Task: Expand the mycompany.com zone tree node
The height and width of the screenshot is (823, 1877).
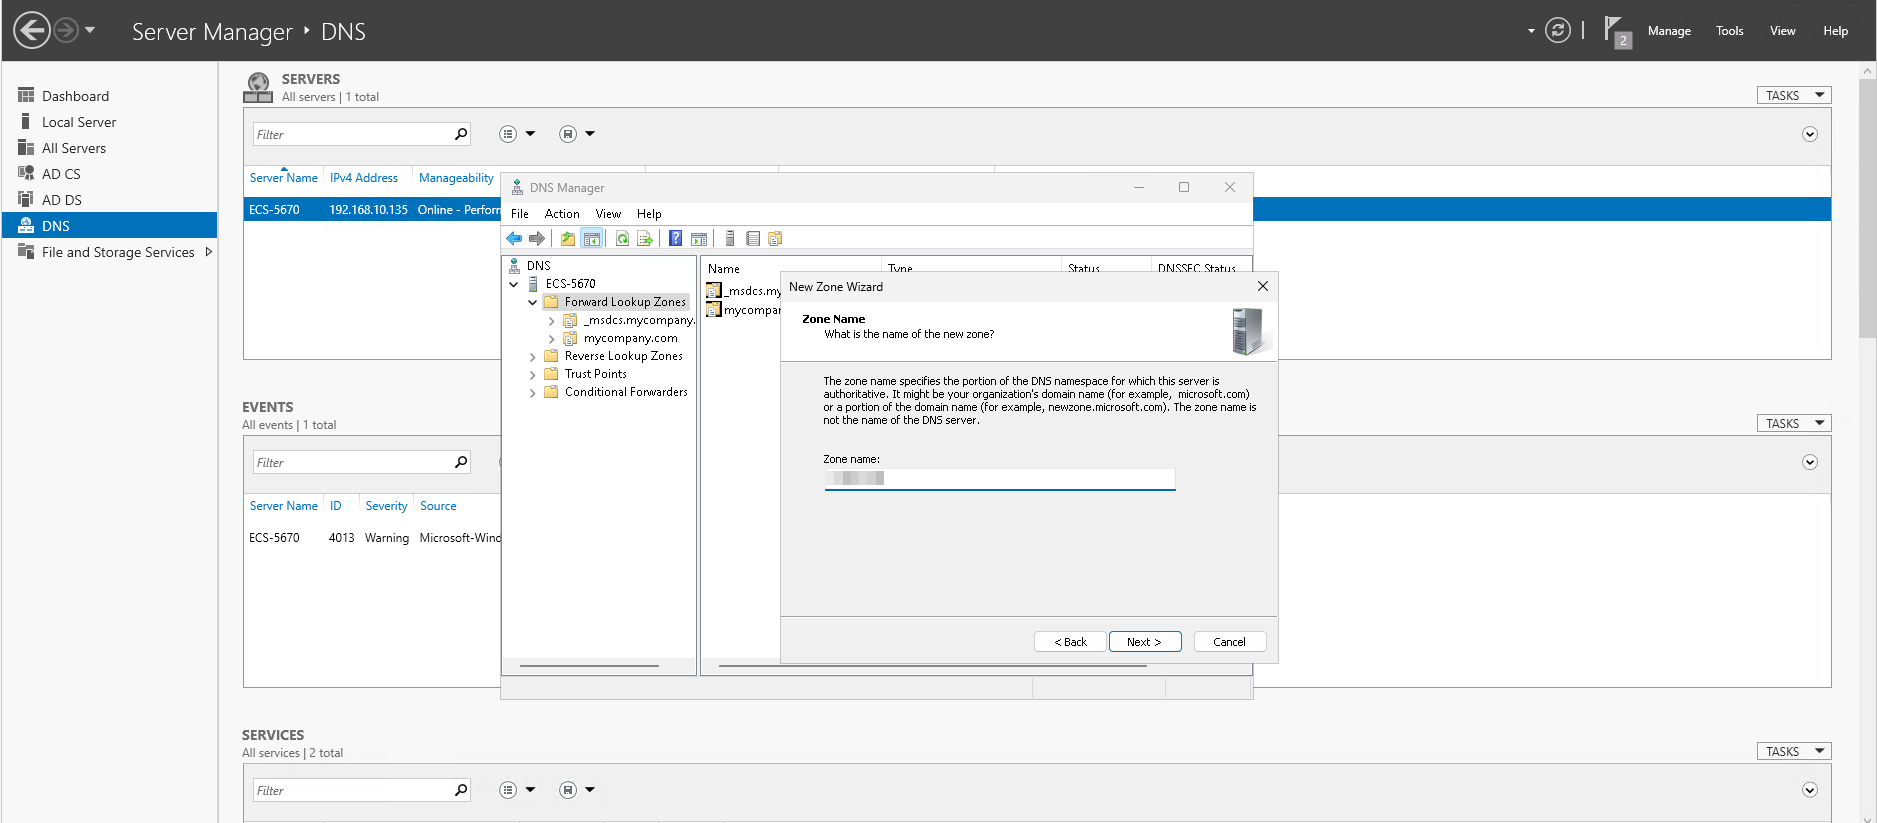Action: [x=551, y=339]
